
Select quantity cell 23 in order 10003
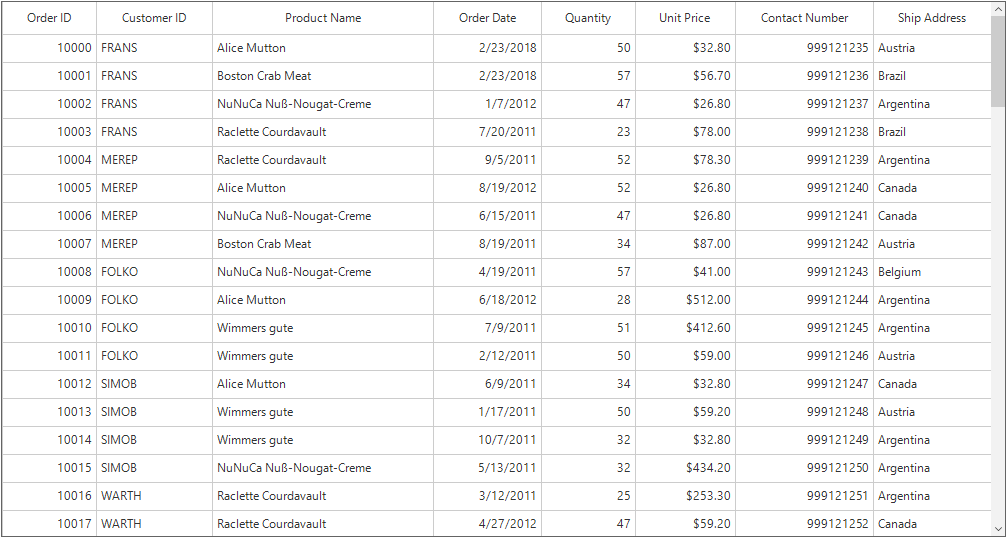pos(588,132)
